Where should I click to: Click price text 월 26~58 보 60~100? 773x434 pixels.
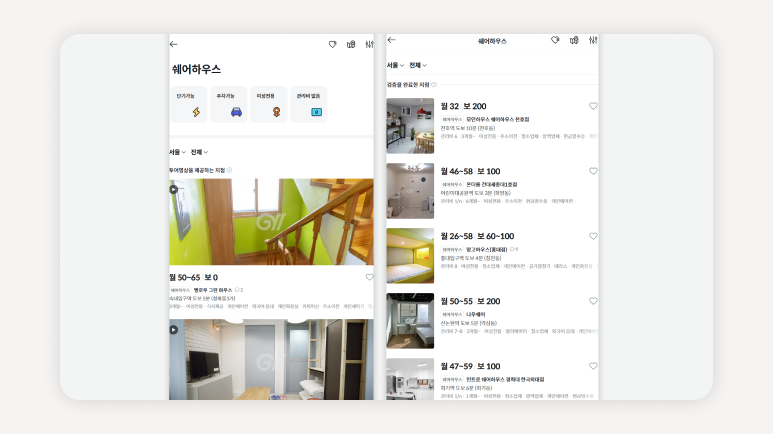pyautogui.click(x=477, y=236)
